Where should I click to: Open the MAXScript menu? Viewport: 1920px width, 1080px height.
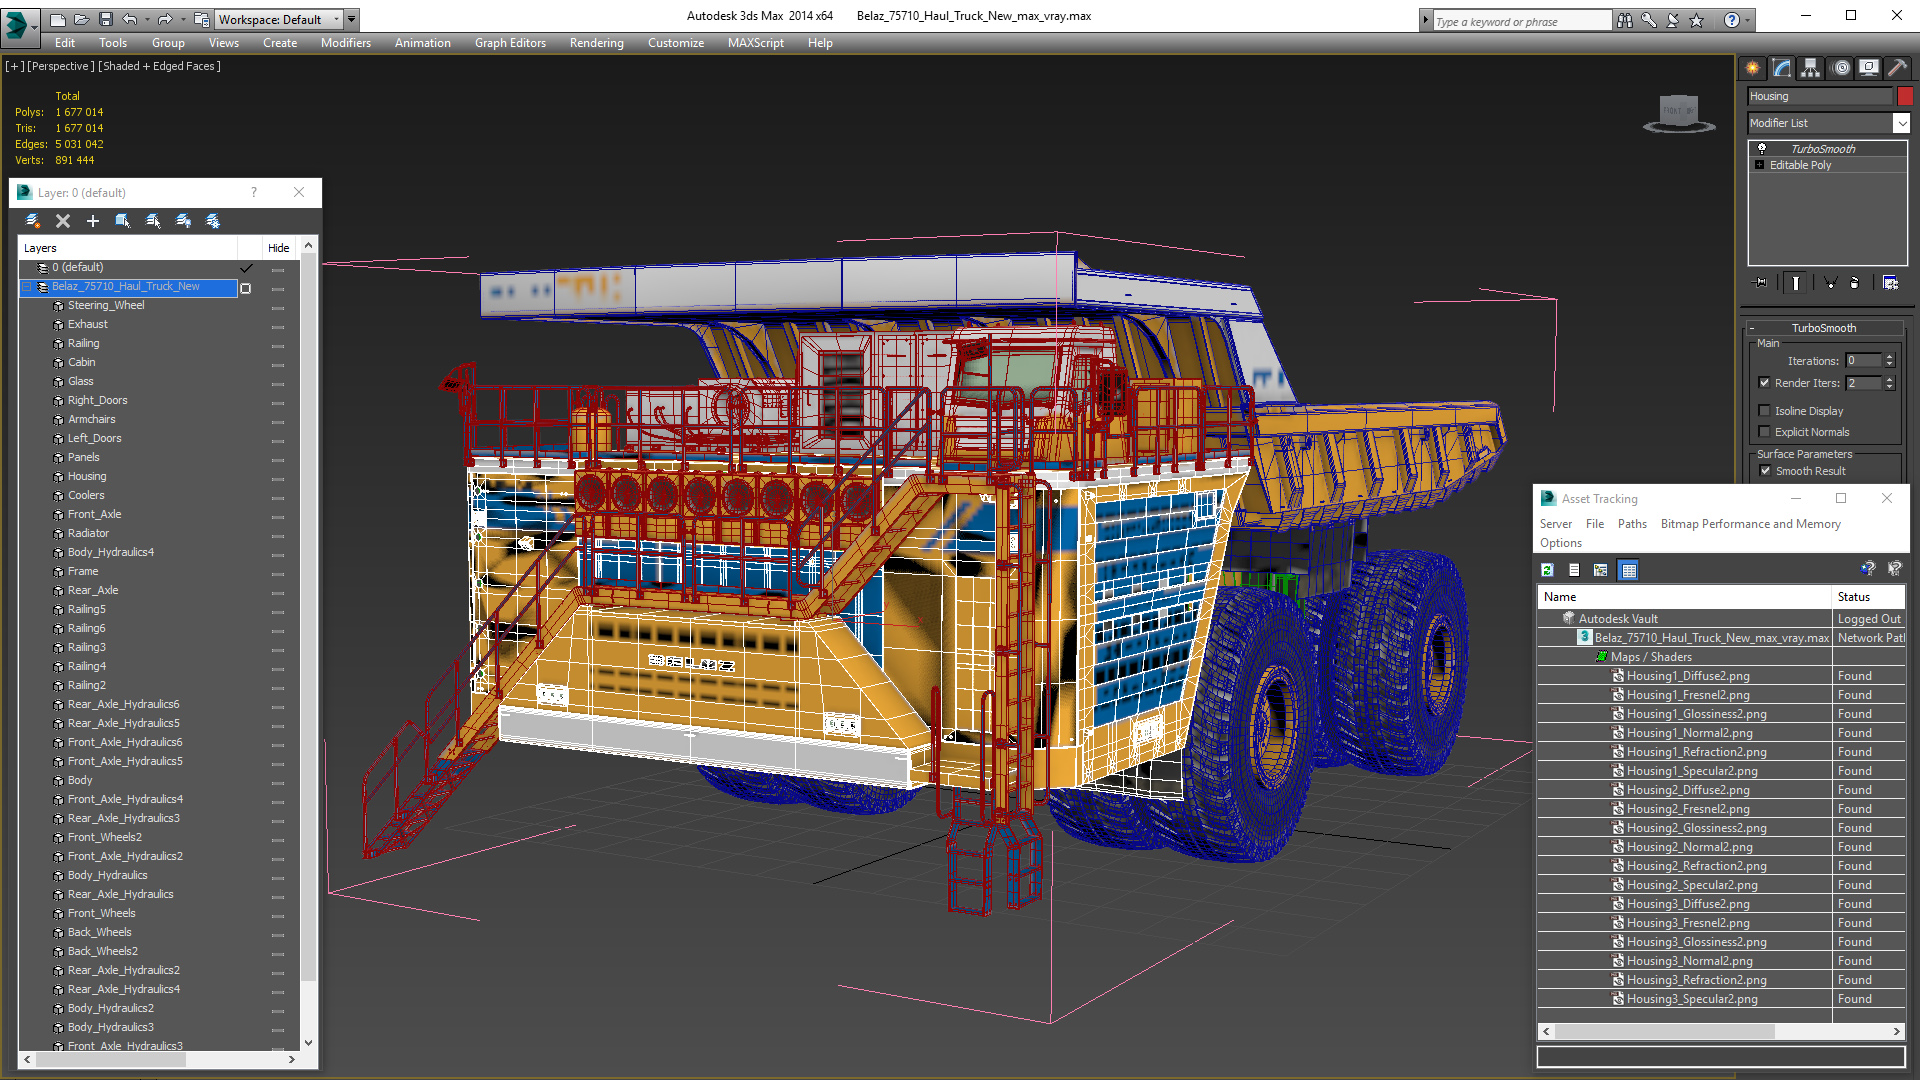coord(756,43)
